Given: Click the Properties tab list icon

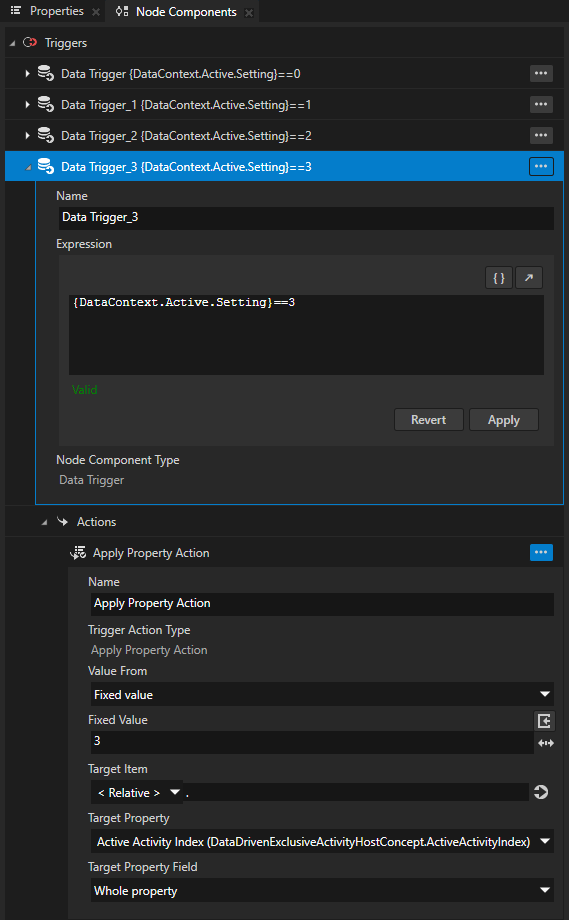Looking at the screenshot, I should (x=16, y=11).
